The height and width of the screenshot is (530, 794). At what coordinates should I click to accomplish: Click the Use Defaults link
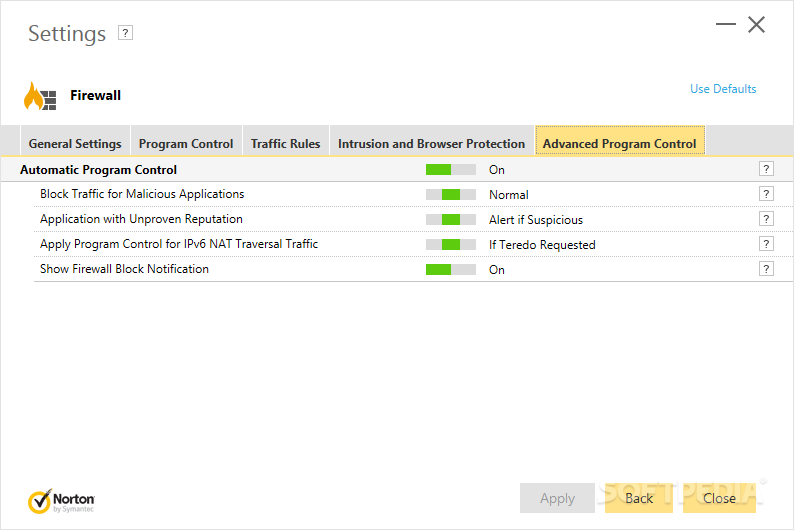723,89
